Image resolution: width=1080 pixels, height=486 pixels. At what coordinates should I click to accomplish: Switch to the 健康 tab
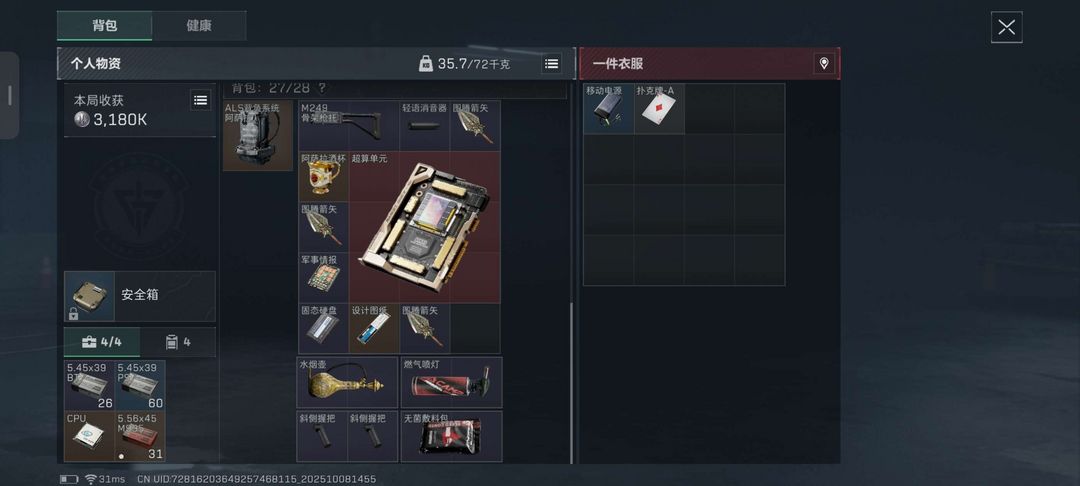coord(199,26)
